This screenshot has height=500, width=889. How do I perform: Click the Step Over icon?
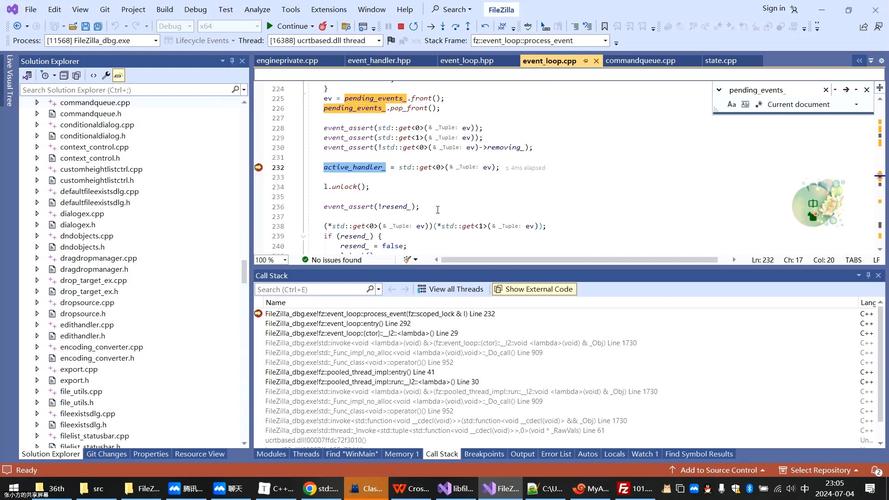[x=455, y=26]
